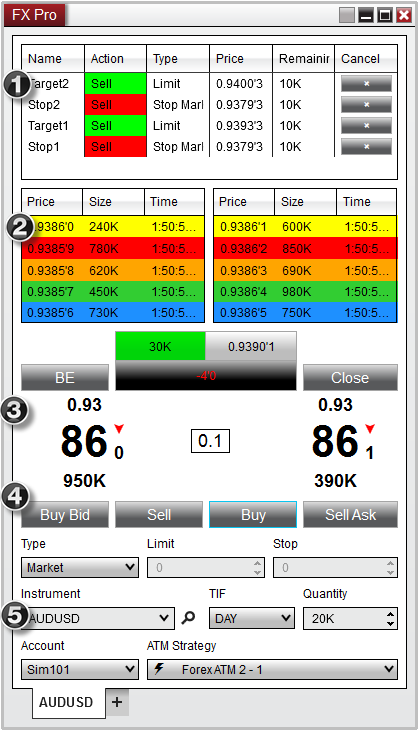The width and height of the screenshot is (419, 731).
Task: Click the Quantity stepper arrows
Action: point(391,619)
